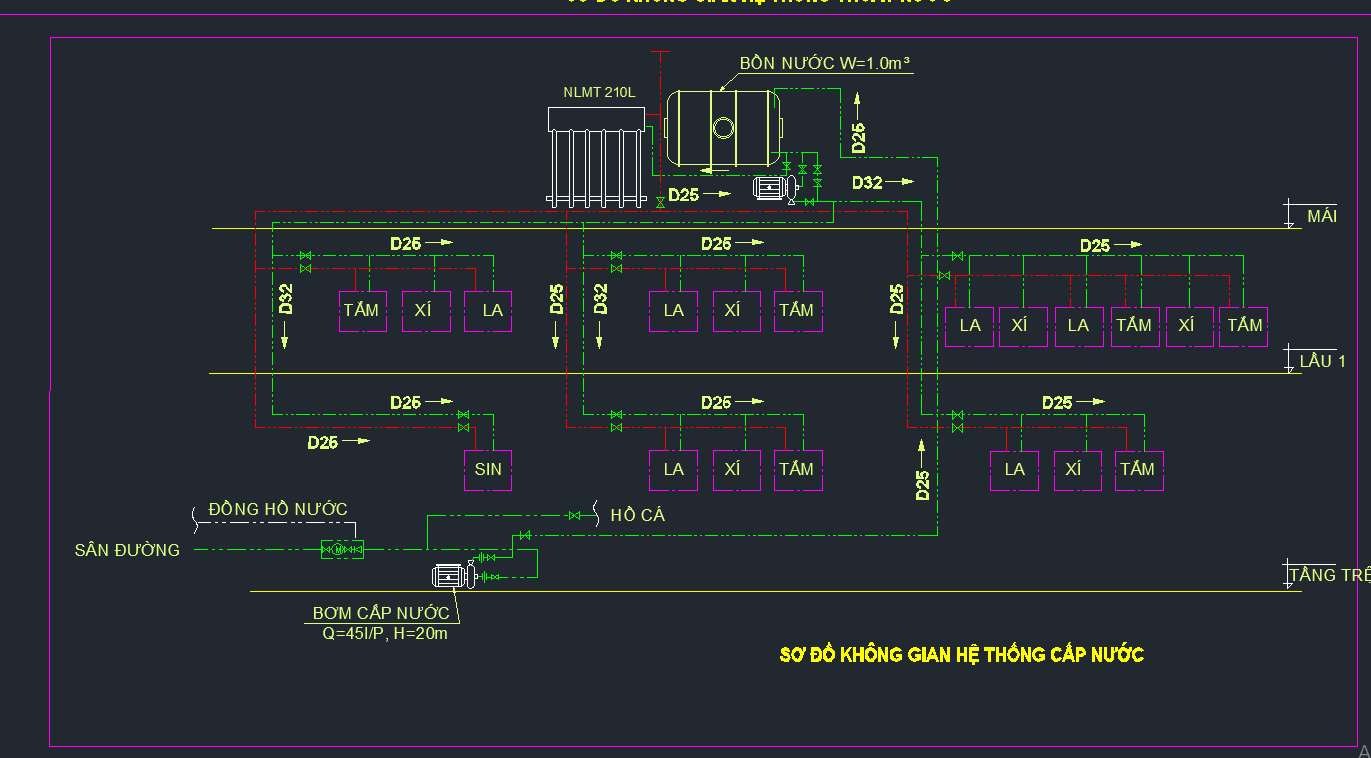The height and width of the screenshot is (758, 1371).
Task: Click the circular manhole on the water tank
Action: (x=722, y=128)
